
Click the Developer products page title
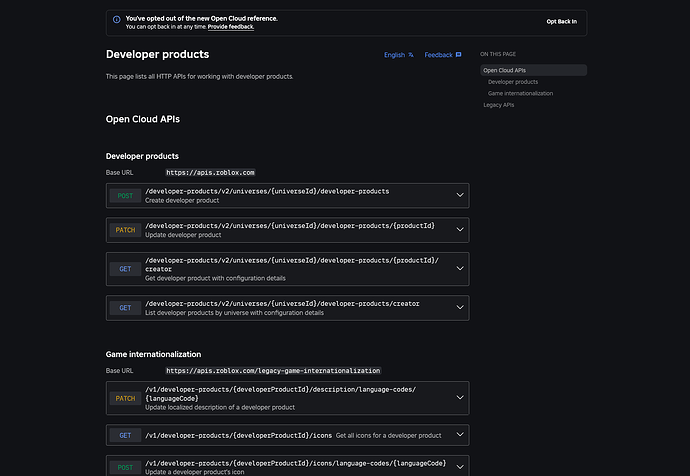tap(158, 54)
